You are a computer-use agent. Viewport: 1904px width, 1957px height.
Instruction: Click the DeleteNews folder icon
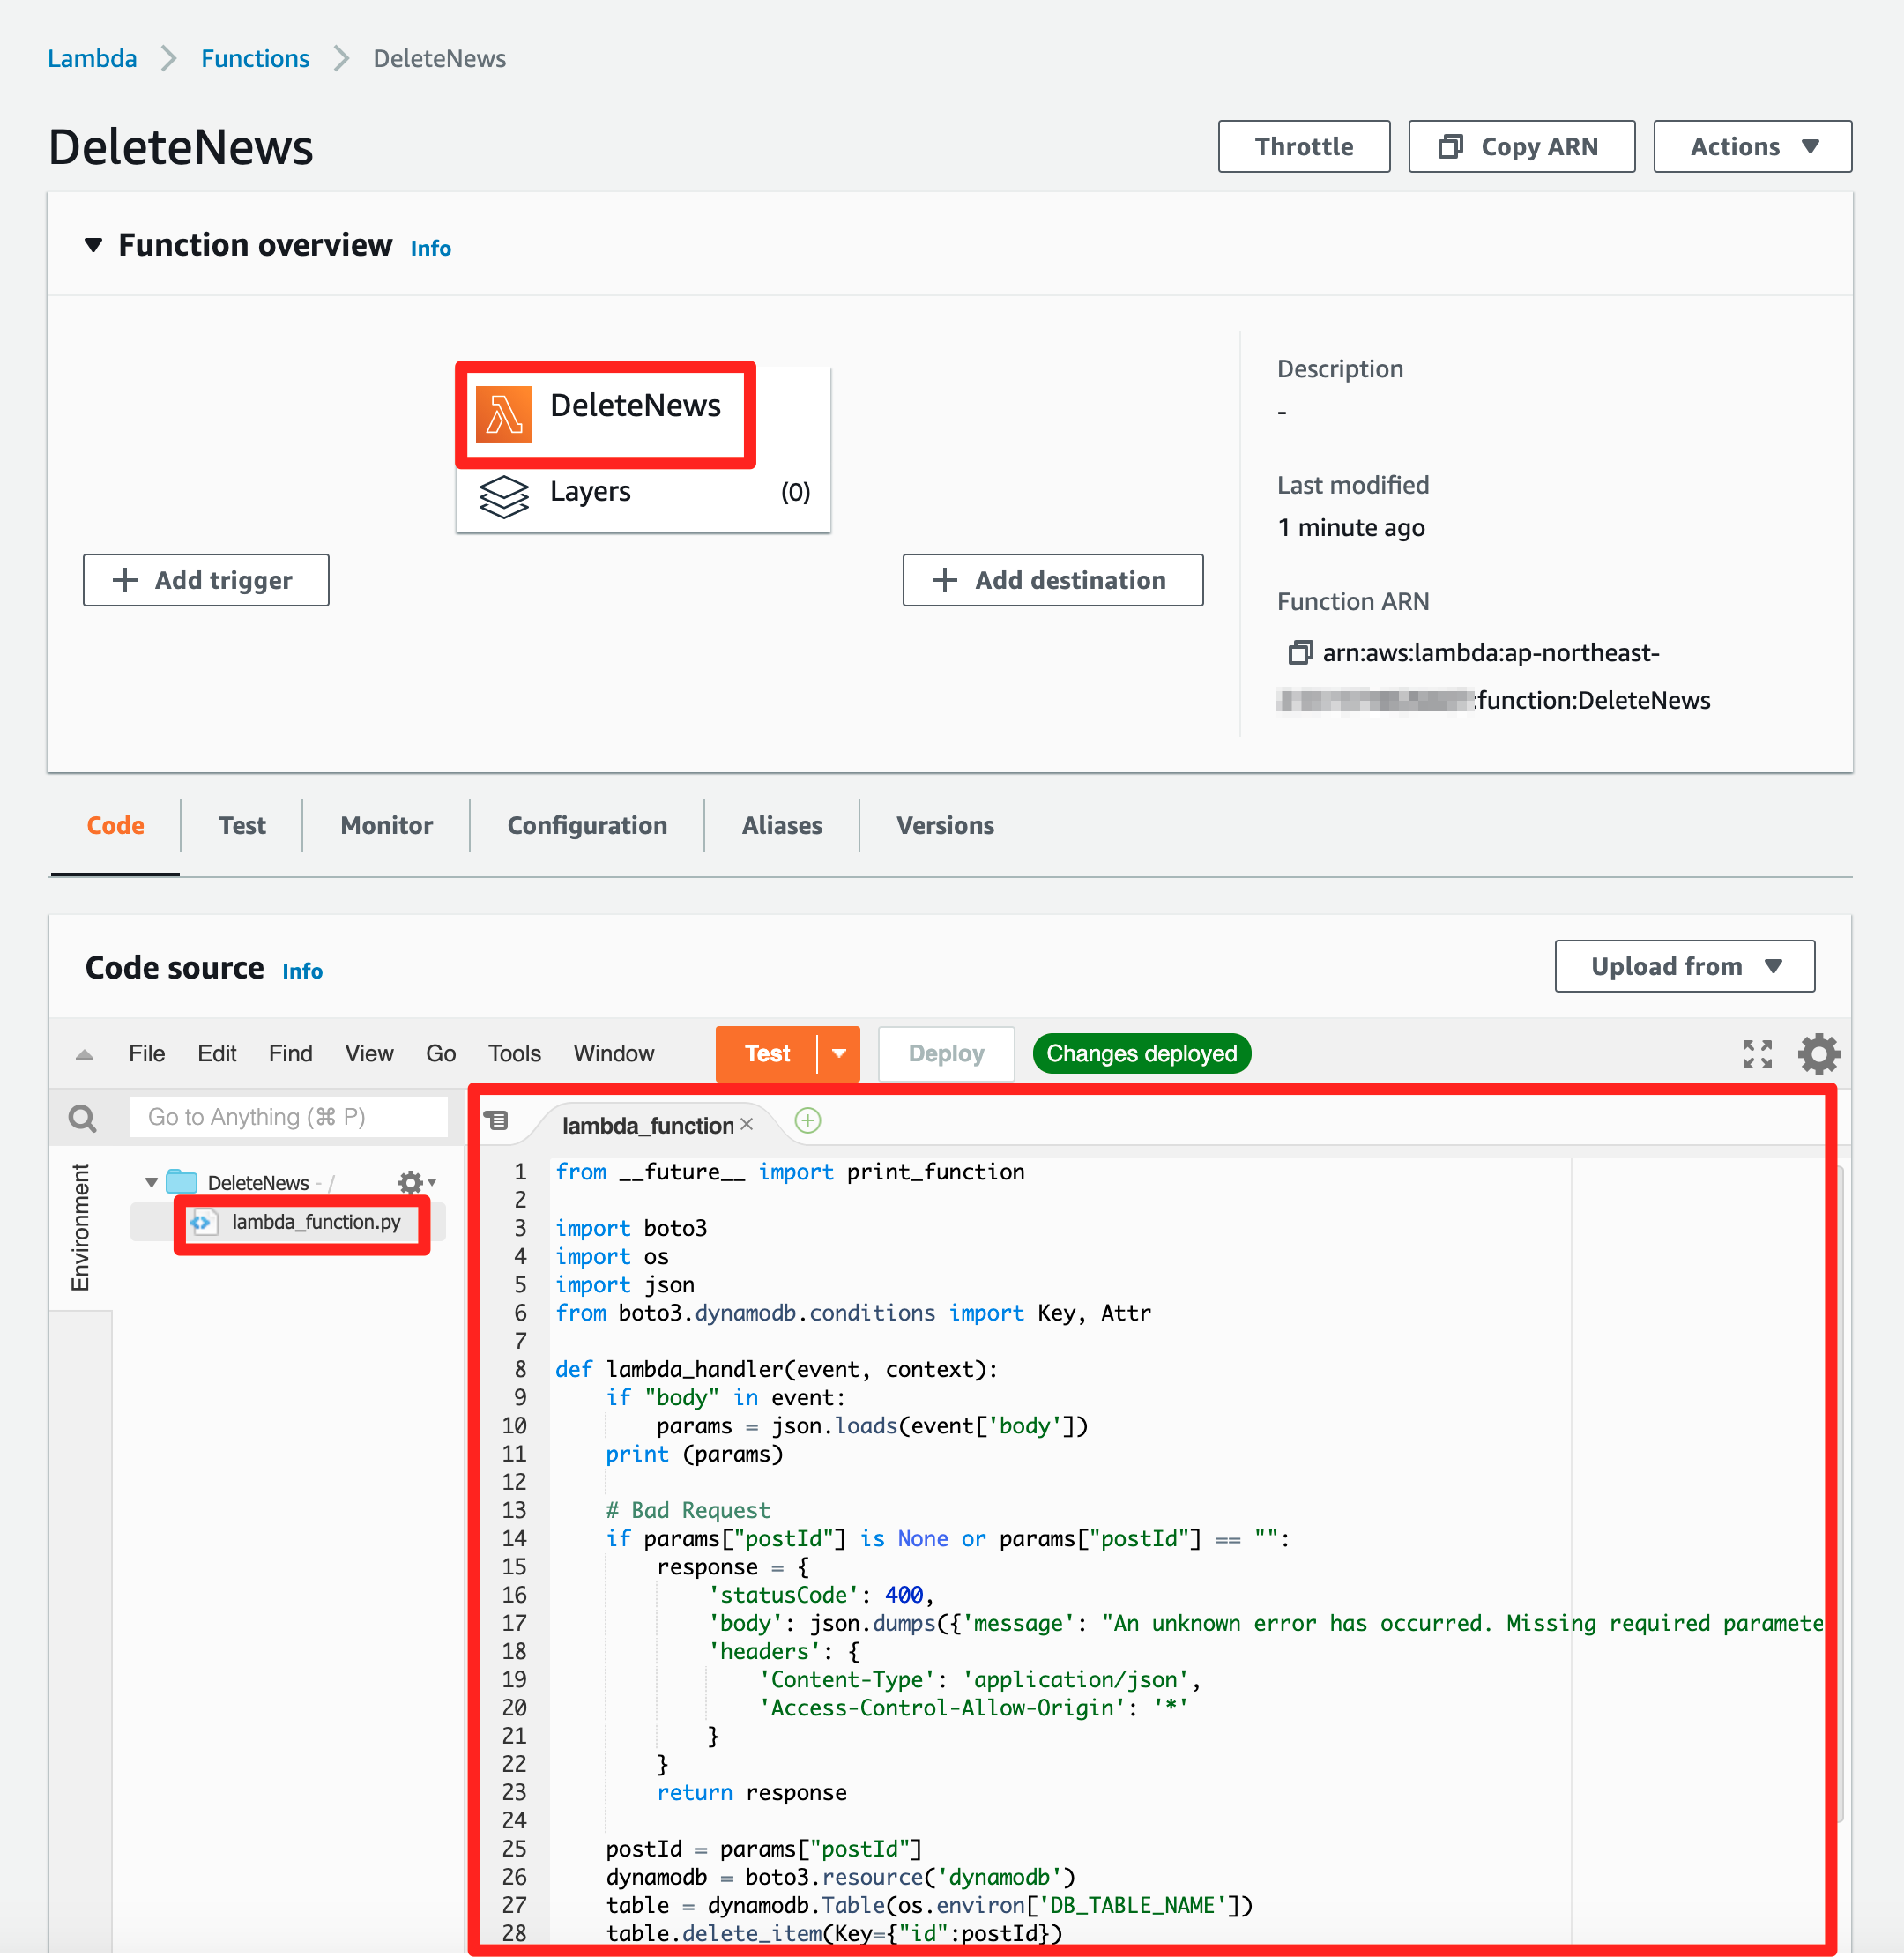coord(181,1181)
